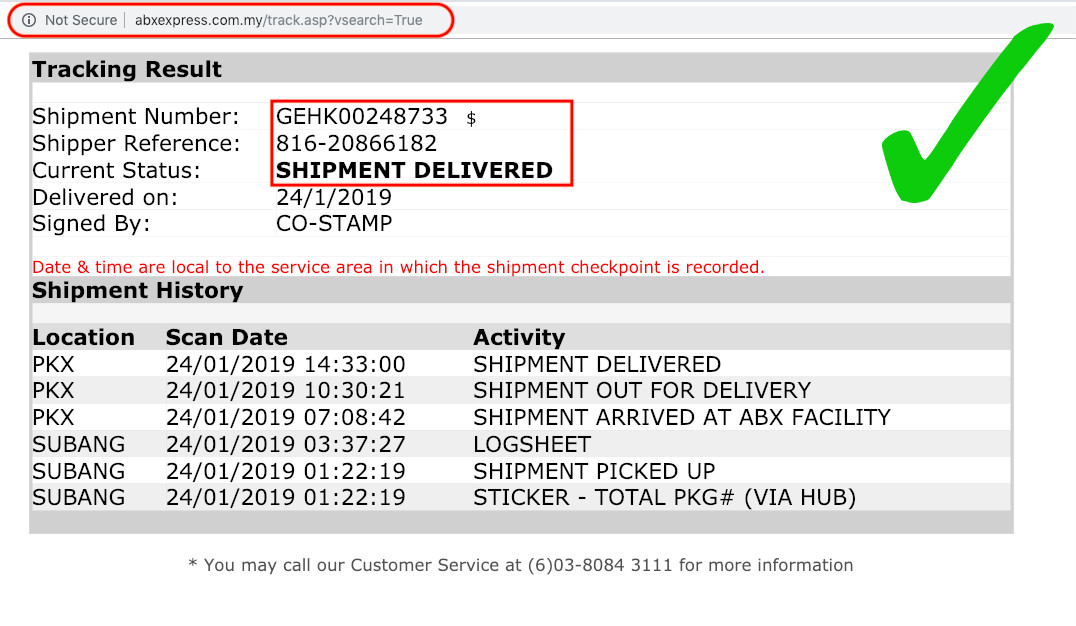Viewport: 1076px width, 626px height.
Task: Click SHIPMENT ARRIVED AT ABX FACILITY entry
Action: (682, 417)
